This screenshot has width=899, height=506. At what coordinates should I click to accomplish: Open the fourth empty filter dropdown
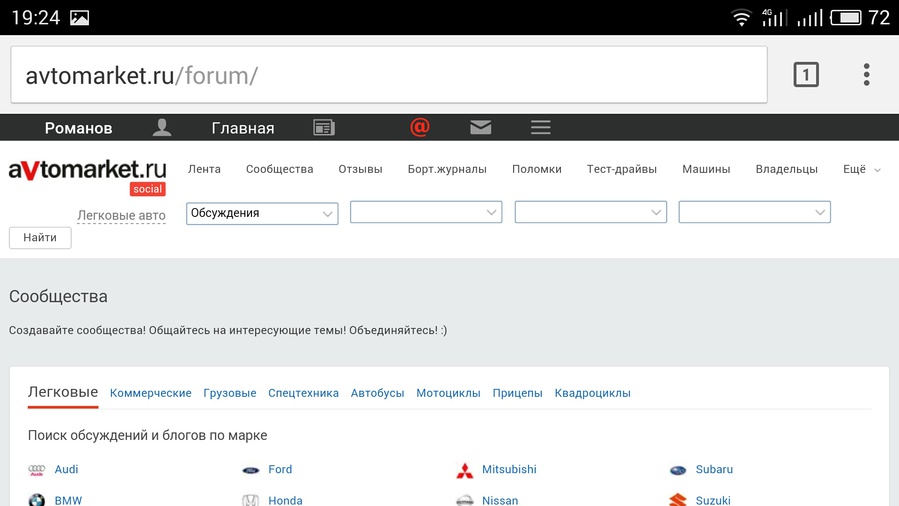tap(755, 212)
